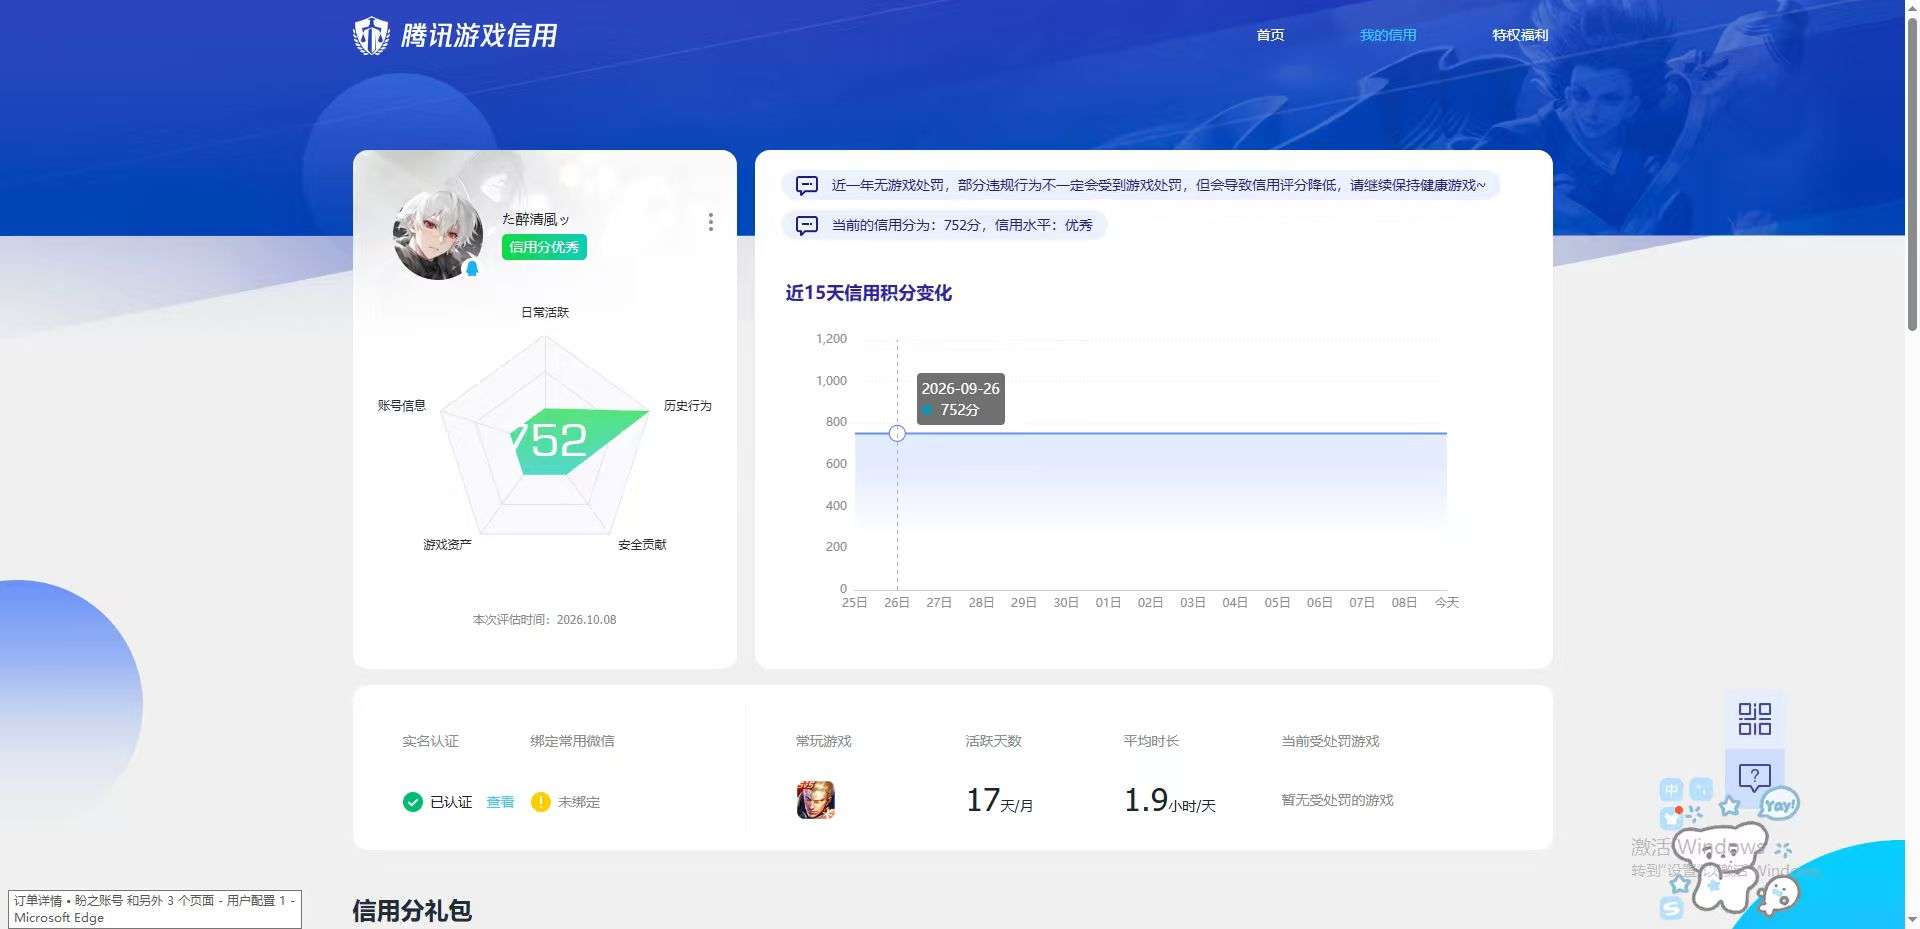This screenshot has height=929, width=1920.
Task: Click the green verified checkmark icon
Action: pos(412,802)
